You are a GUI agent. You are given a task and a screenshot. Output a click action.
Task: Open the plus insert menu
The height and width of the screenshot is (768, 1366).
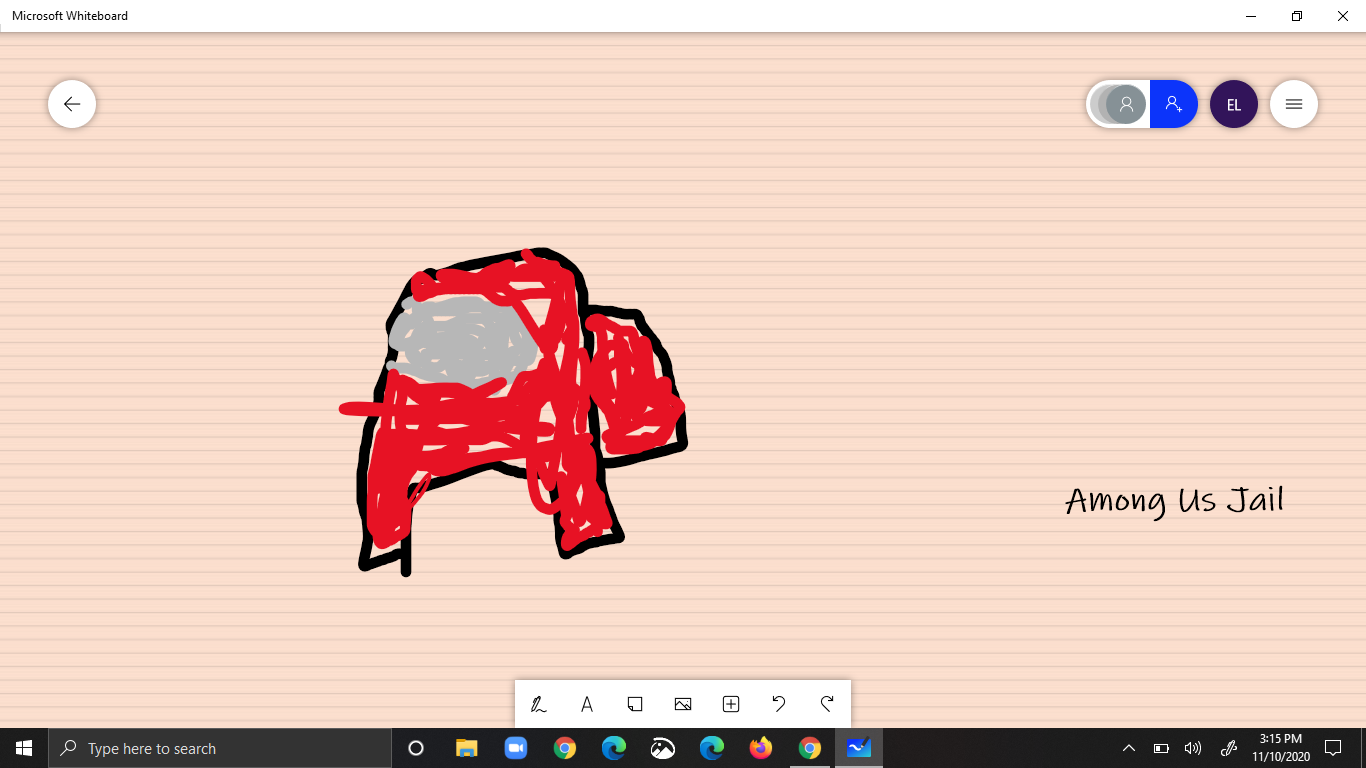[x=731, y=704]
